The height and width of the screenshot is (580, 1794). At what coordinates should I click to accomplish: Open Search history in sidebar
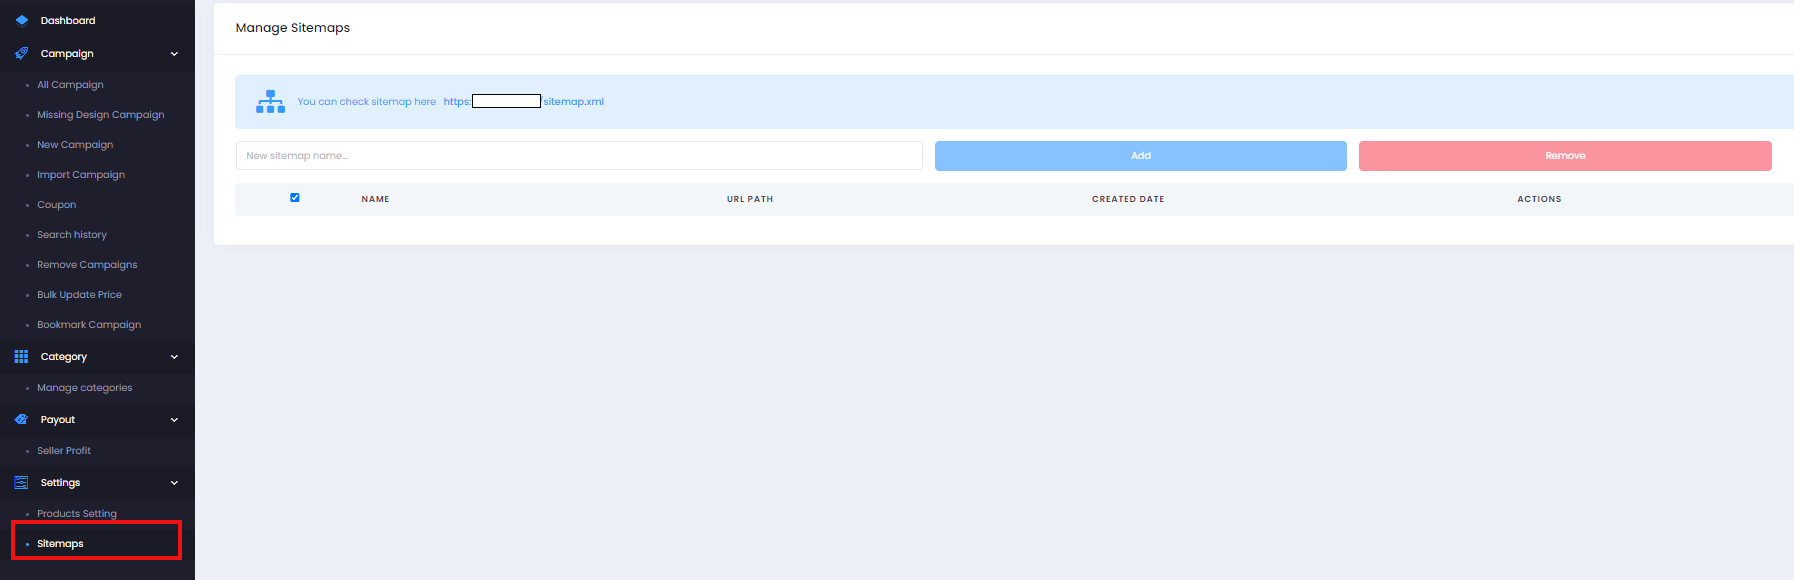click(x=72, y=235)
